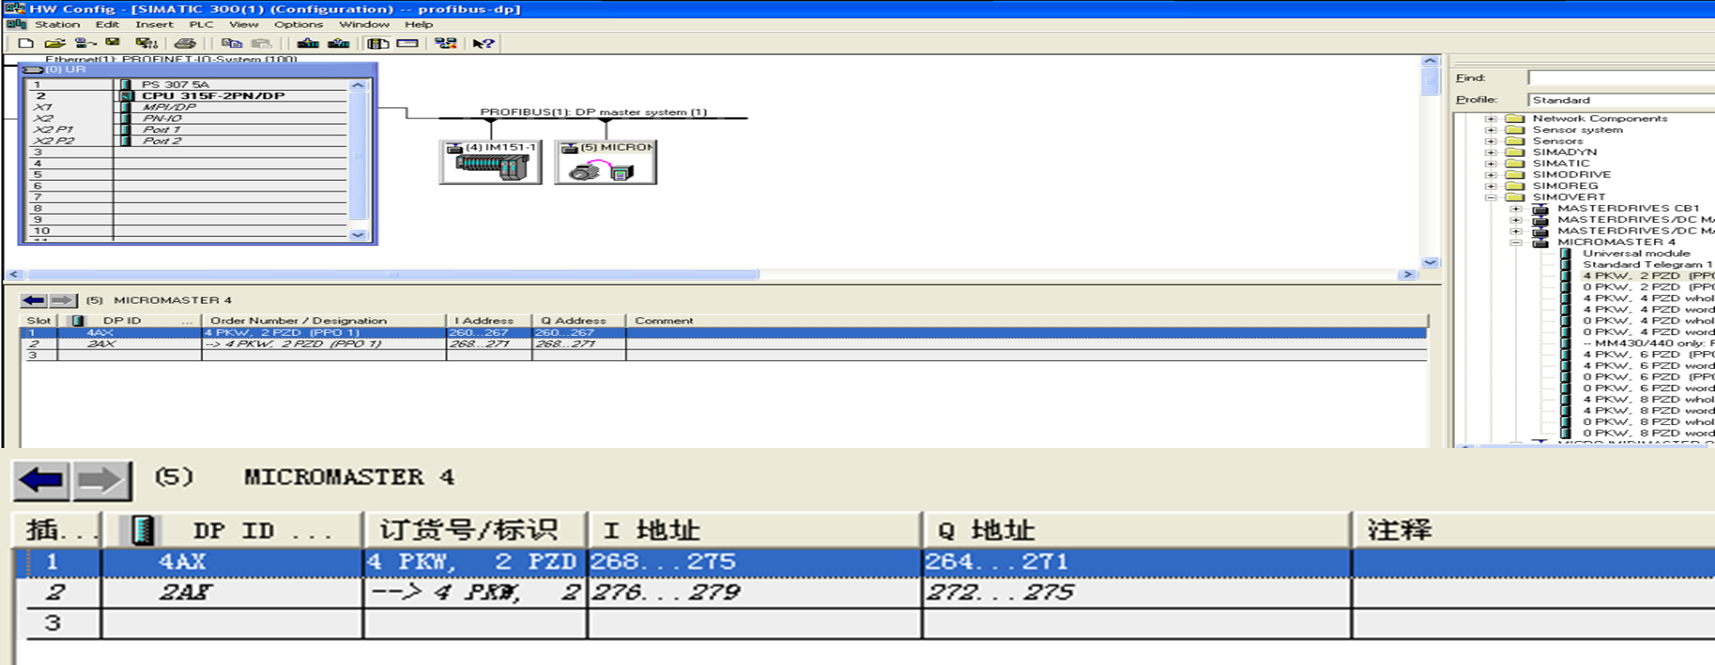1715x665 pixels.
Task: Expand the MASTERDRIVES CB1 node
Action: click(1516, 208)
